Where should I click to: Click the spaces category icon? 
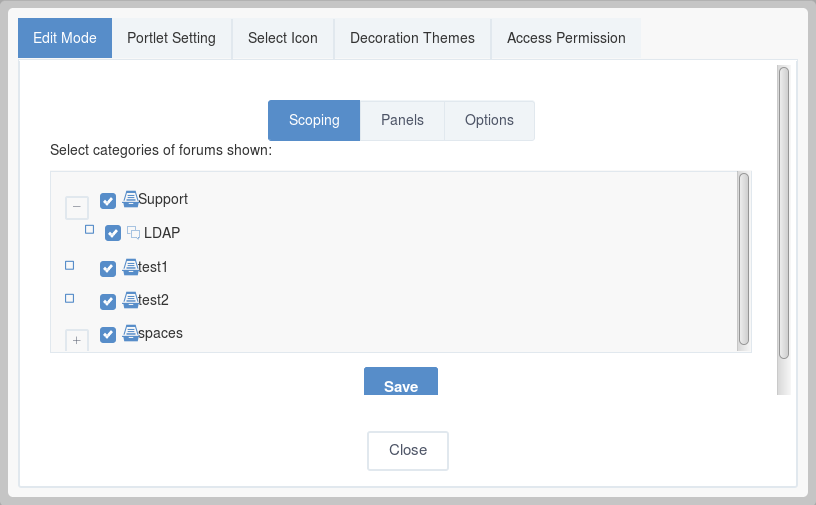(x=131, y=333)
